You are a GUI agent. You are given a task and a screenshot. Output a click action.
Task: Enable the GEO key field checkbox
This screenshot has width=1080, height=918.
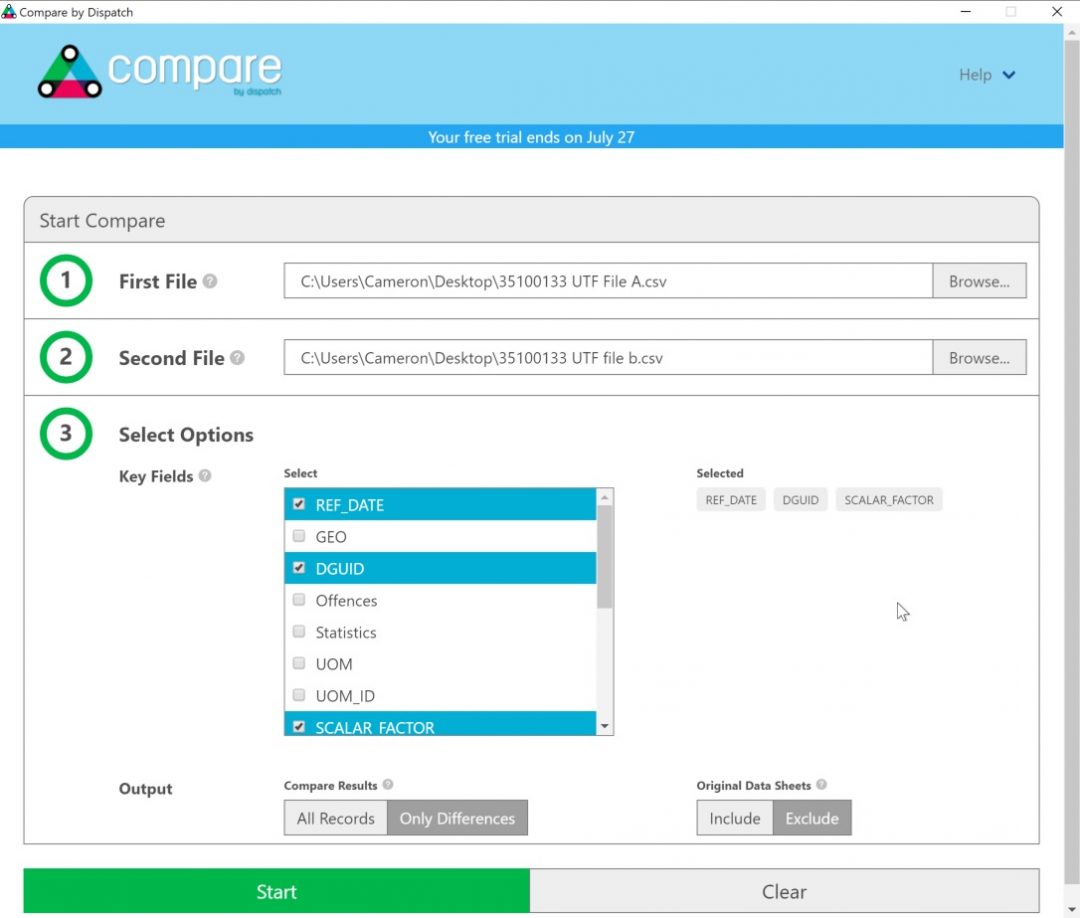[298, 536]
